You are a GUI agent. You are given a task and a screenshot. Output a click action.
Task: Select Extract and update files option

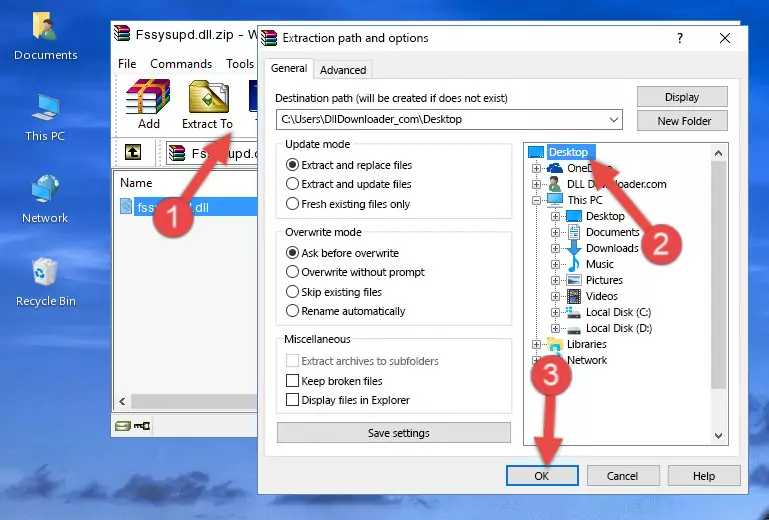(x=349, y=184)
